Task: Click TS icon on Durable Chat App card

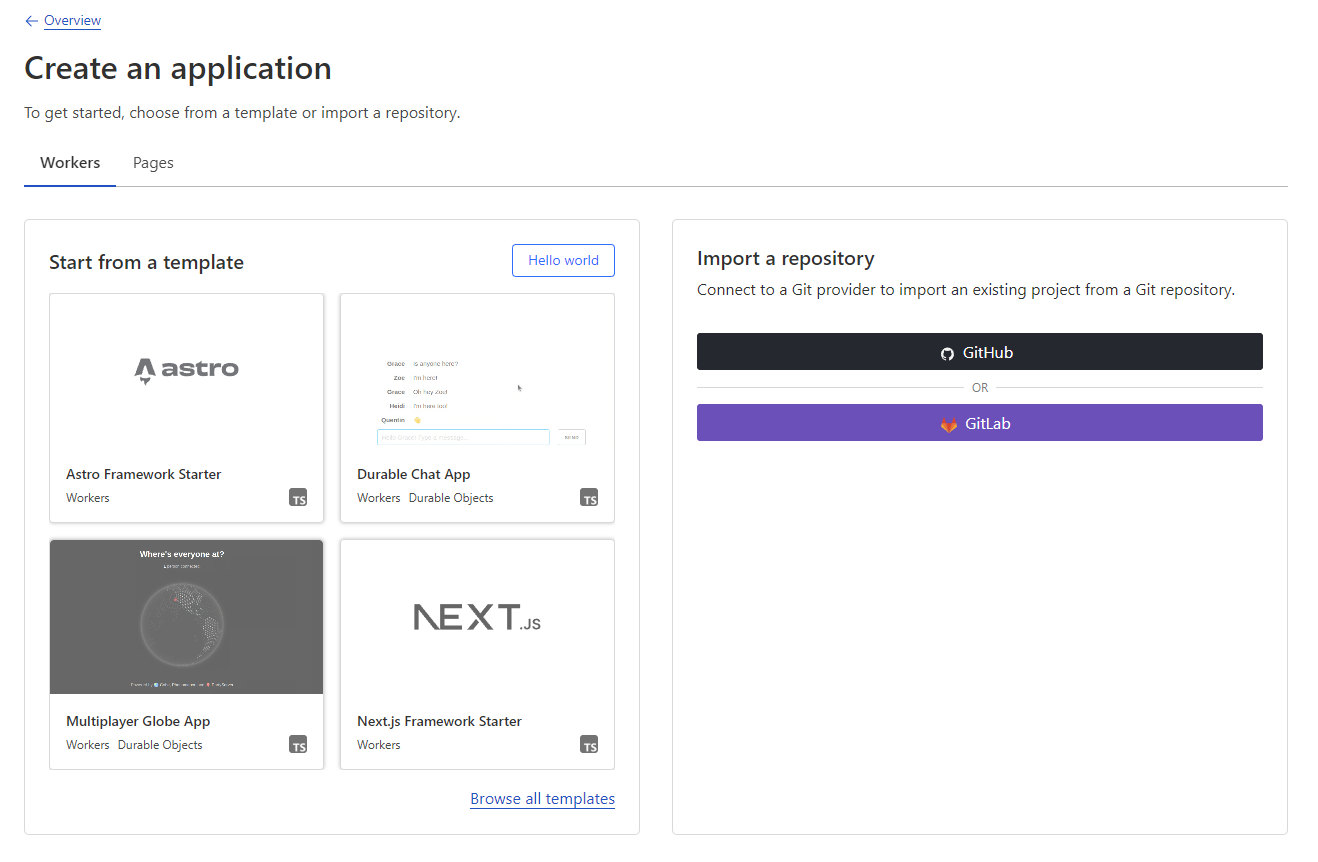Action: [589, 497]
